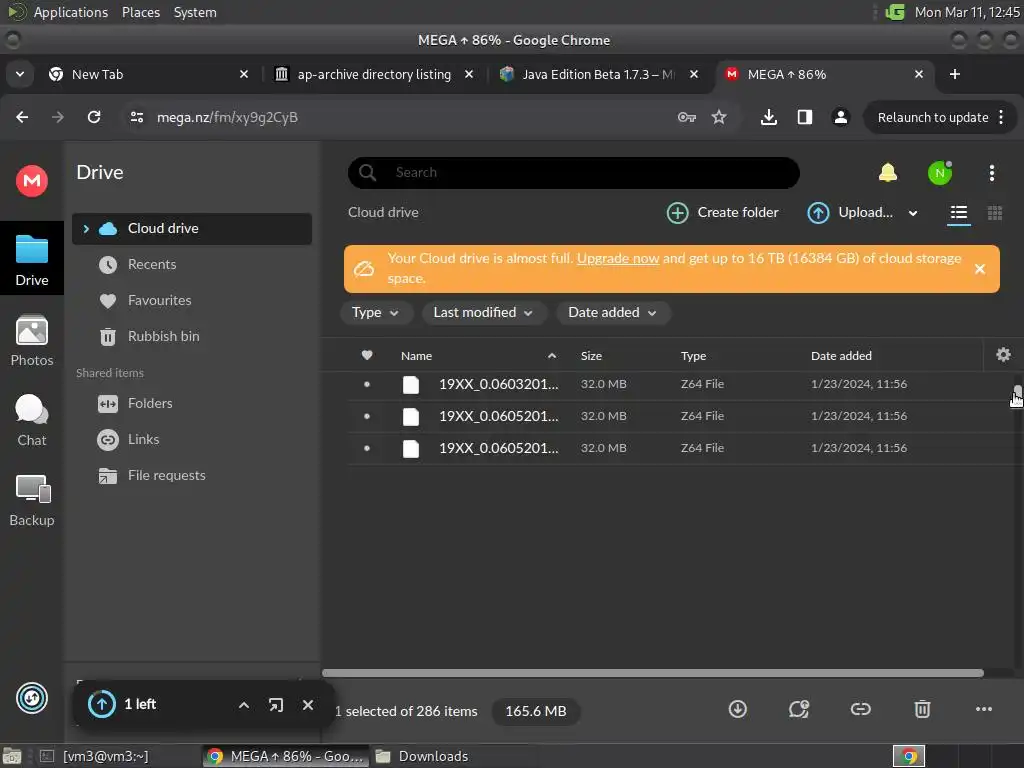Viewport: 1024px width, 768px height.
Task: Open the Backup section
Action: click(31, 501)
